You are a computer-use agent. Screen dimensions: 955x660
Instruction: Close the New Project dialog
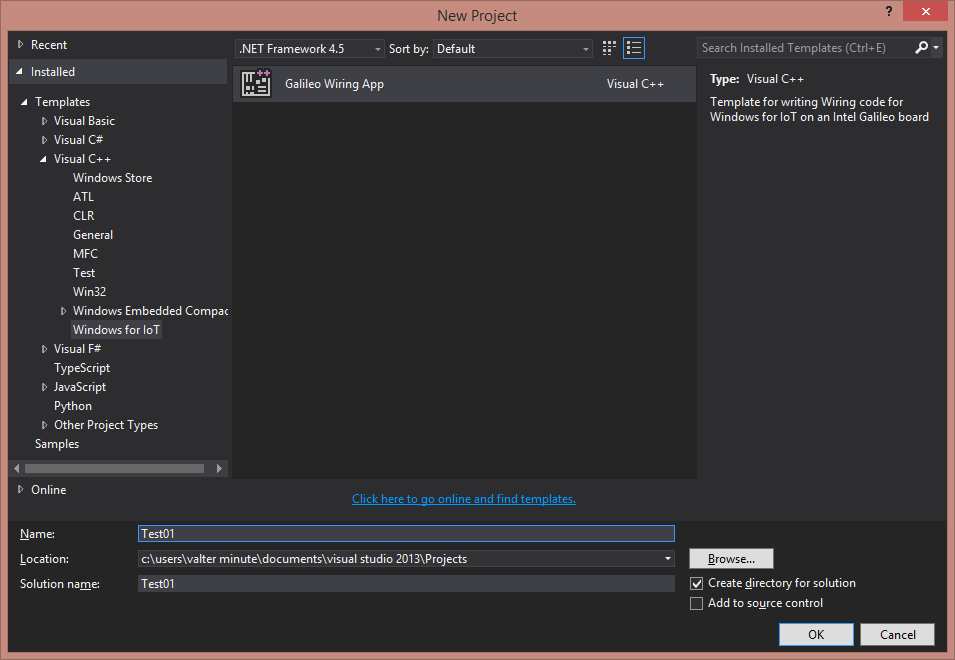(925, 11)
